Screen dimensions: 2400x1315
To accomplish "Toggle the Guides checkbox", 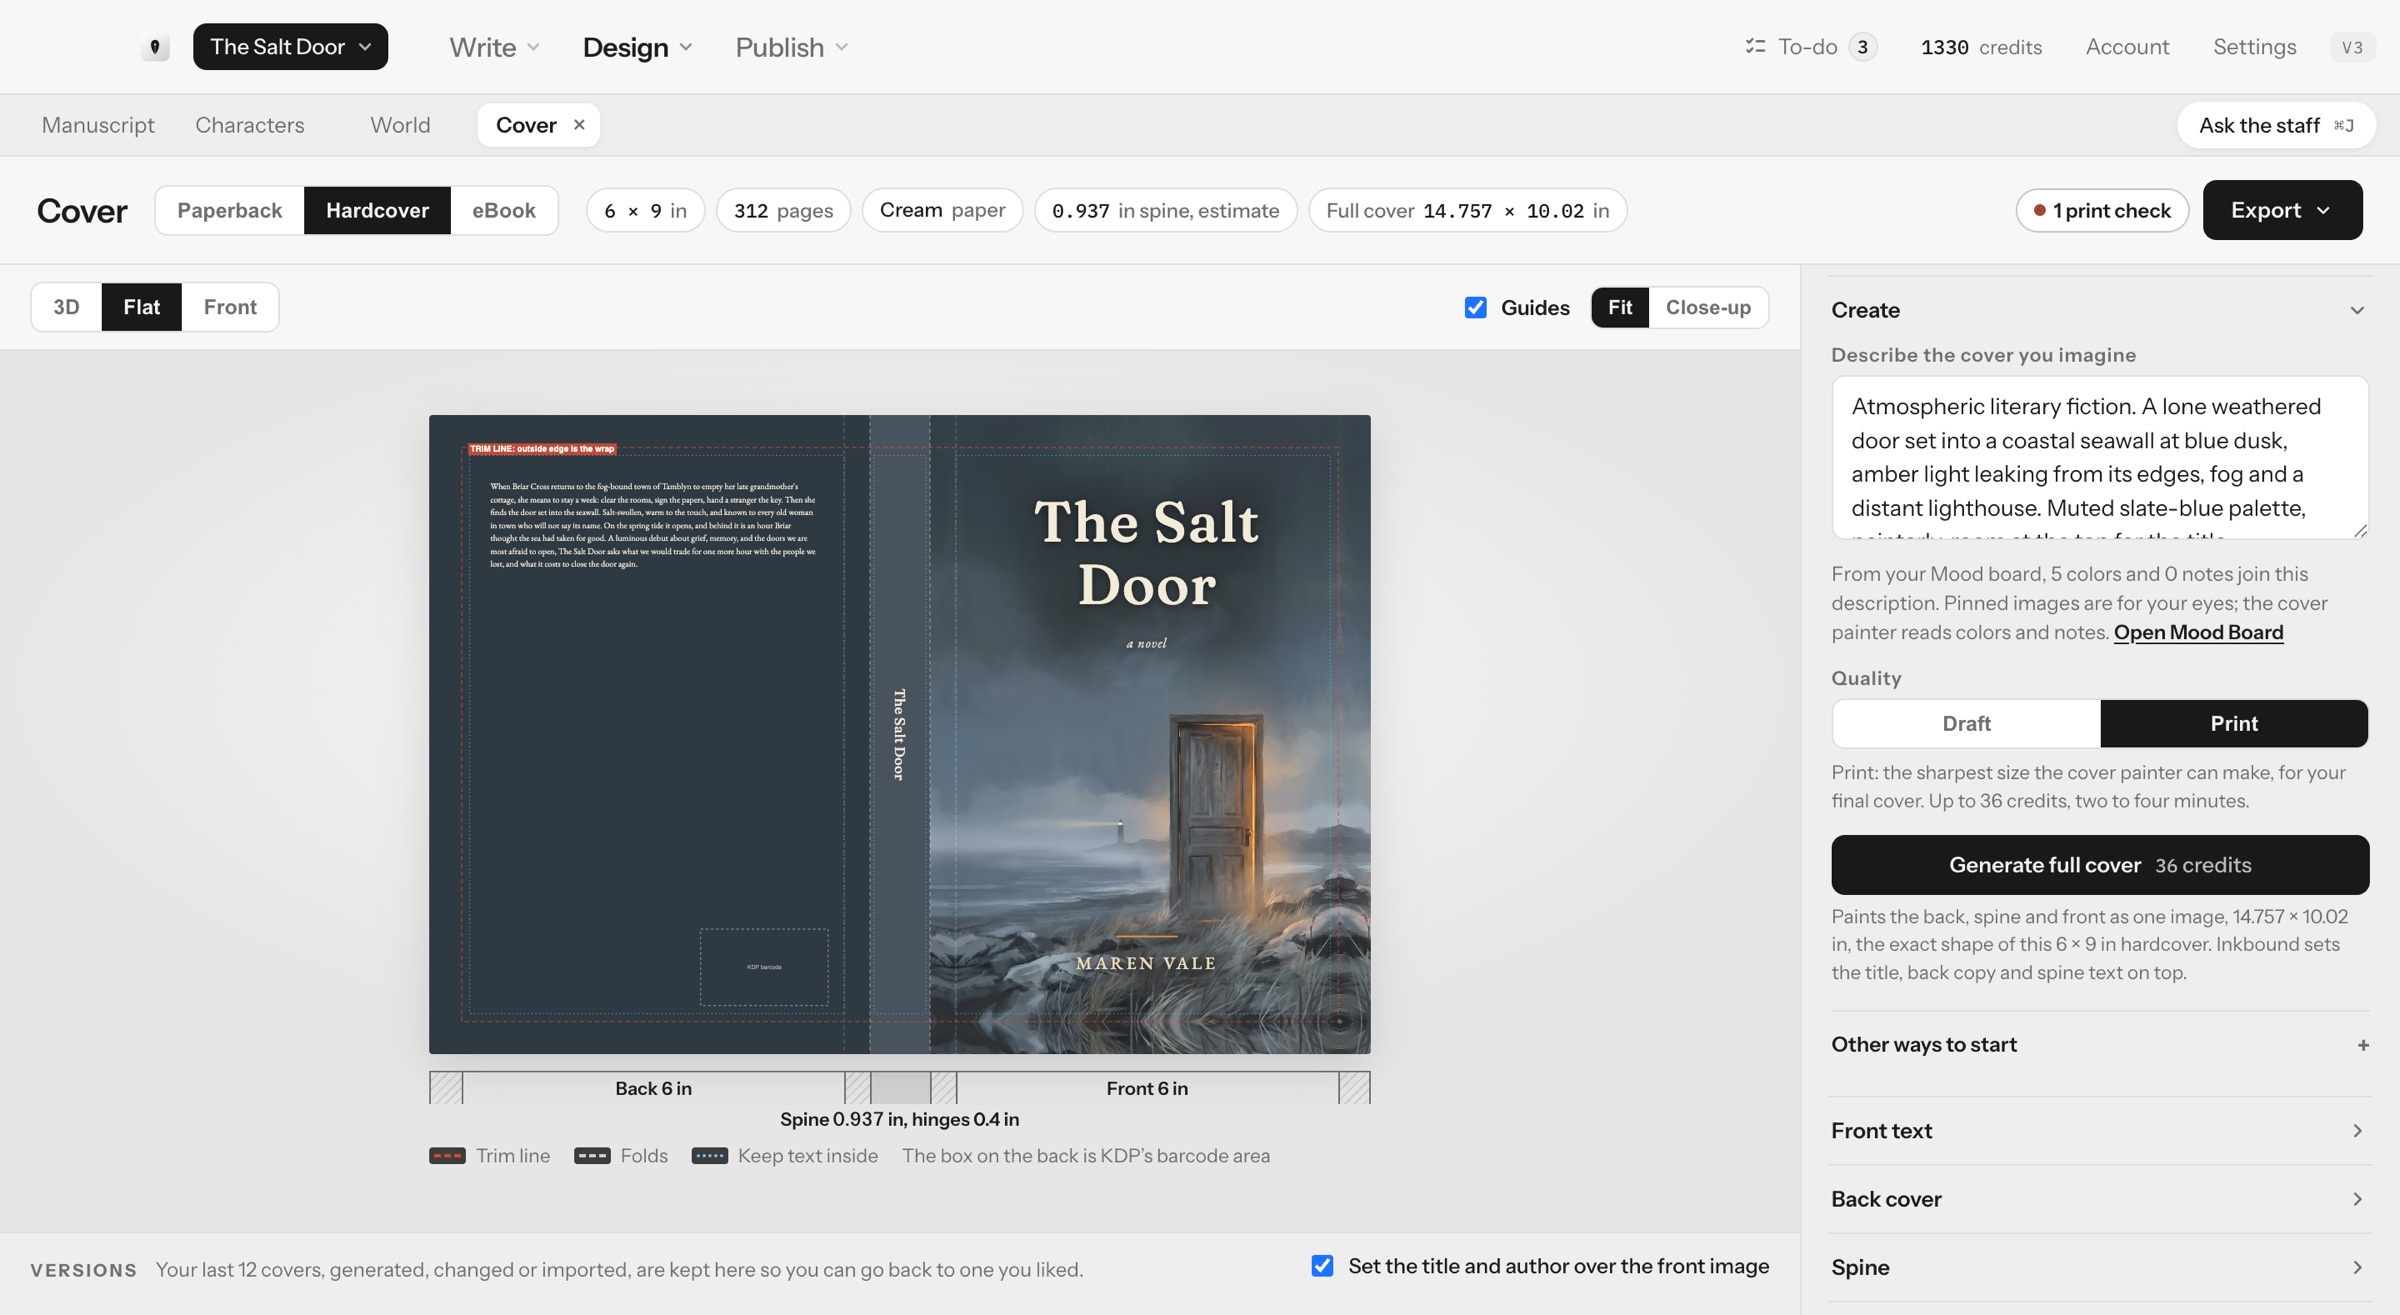I will click(x=1475, y=307).
